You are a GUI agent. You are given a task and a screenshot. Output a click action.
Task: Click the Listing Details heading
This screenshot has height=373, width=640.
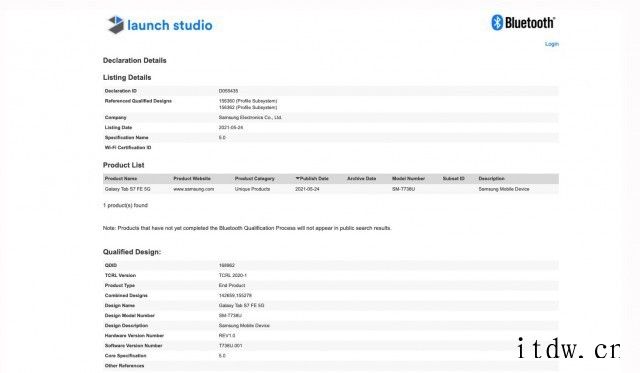(127, 78)
